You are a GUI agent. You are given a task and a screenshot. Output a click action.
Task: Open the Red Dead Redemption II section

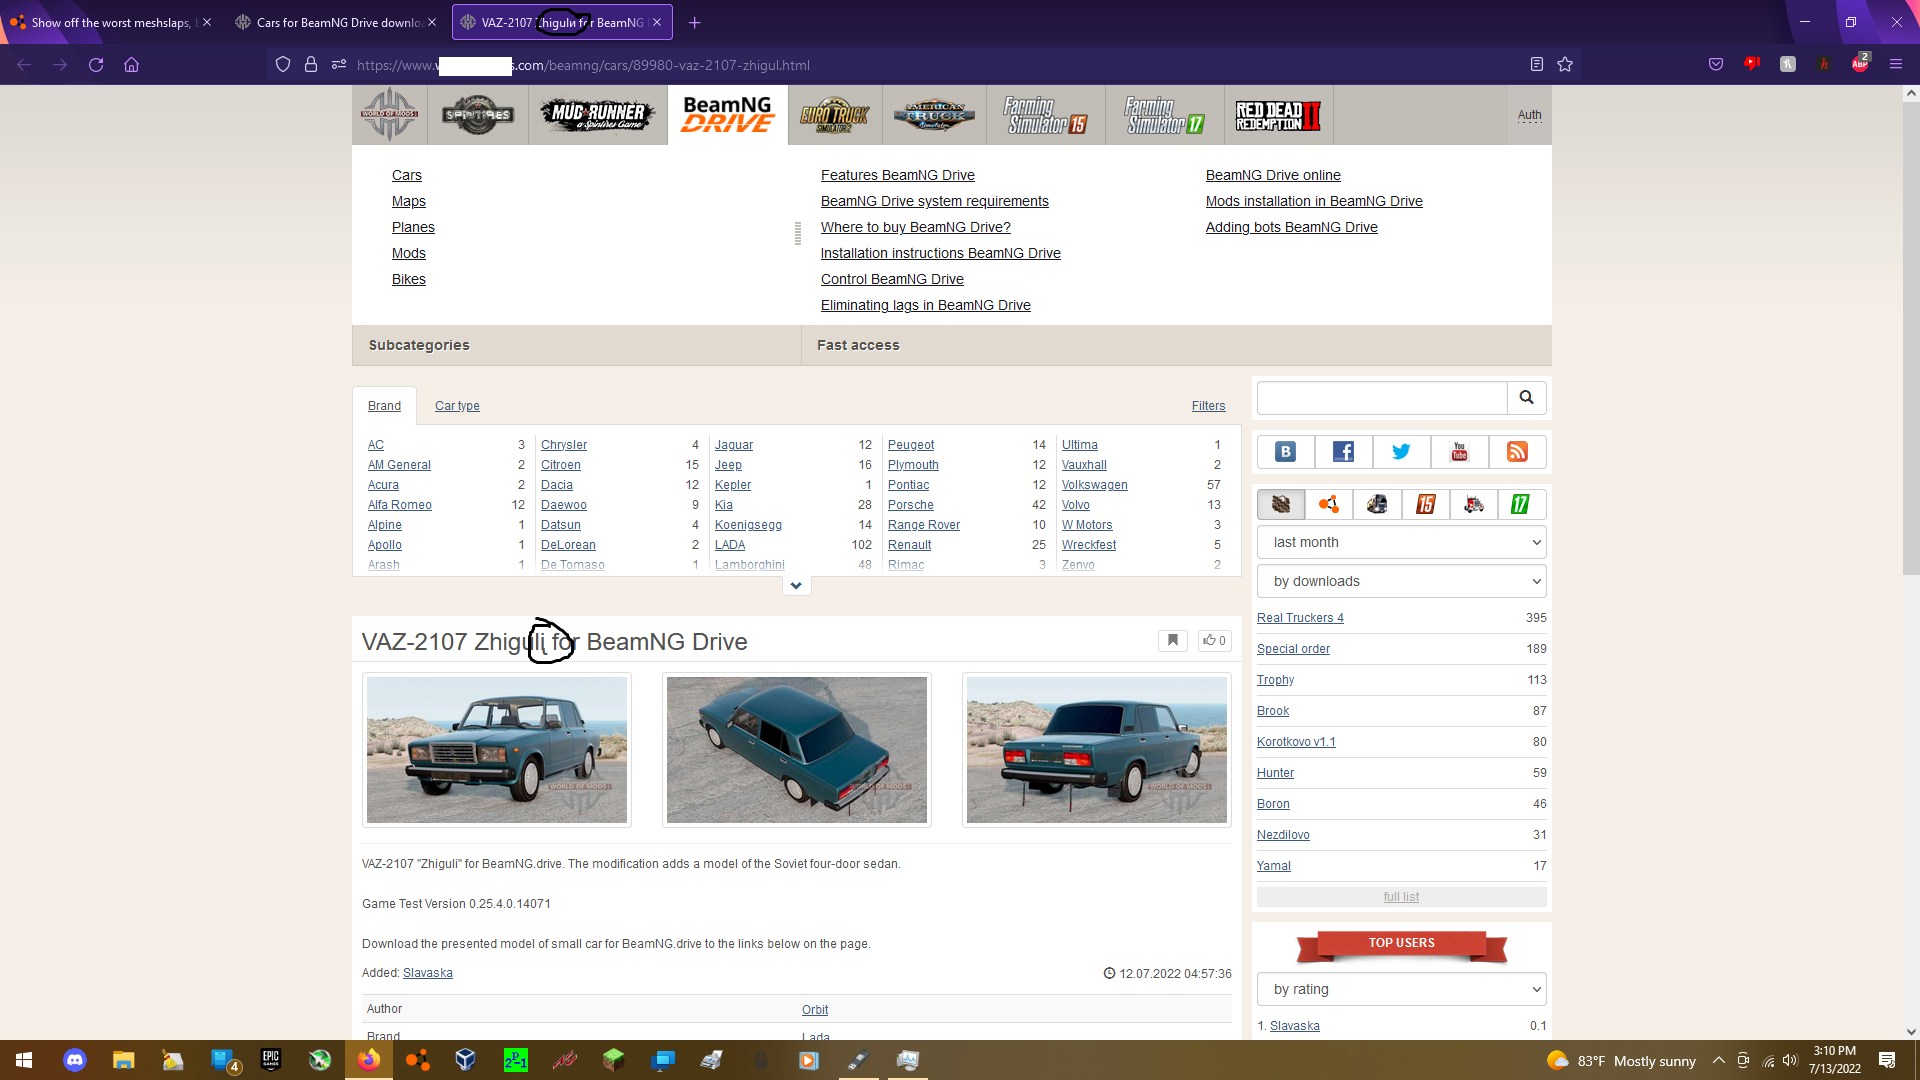click(x=1279, y=115)
